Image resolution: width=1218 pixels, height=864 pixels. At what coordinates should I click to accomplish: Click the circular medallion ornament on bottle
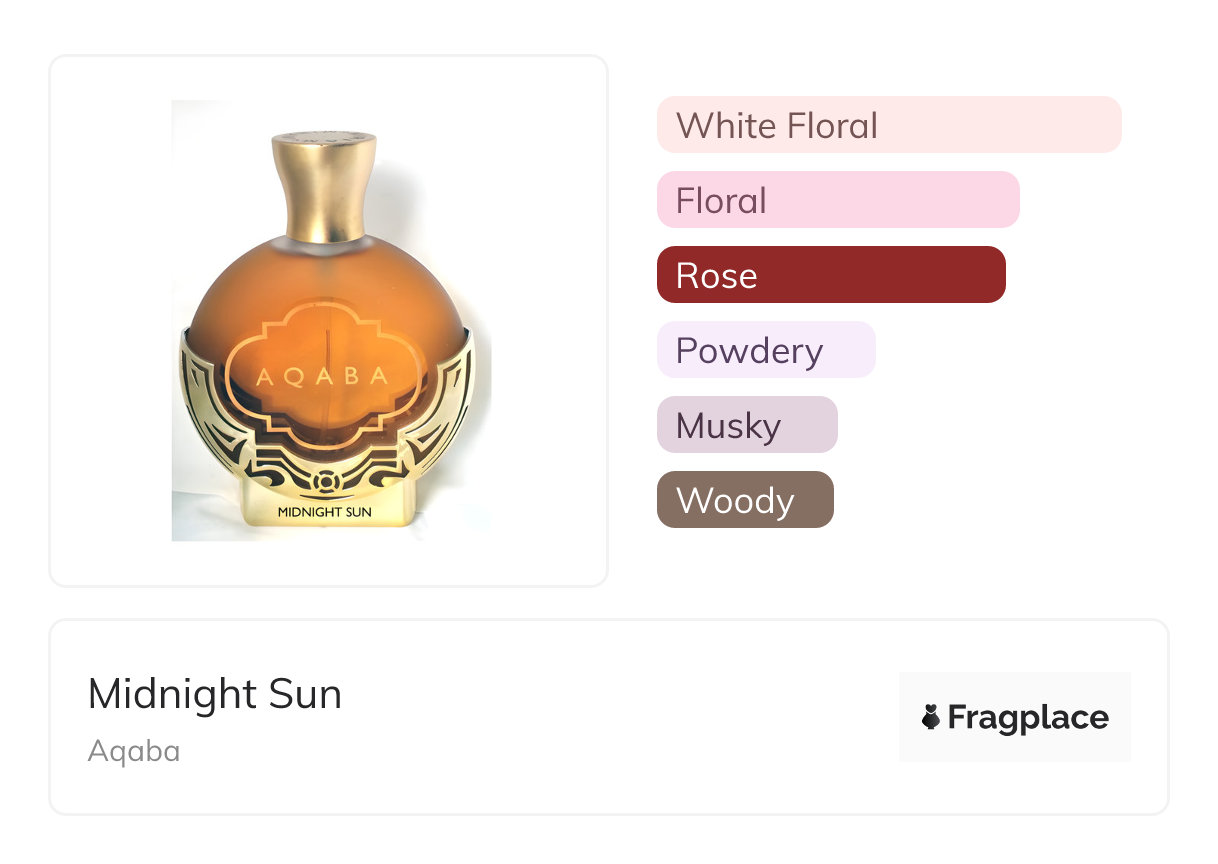pyautogui.click(x=325, y=484)
